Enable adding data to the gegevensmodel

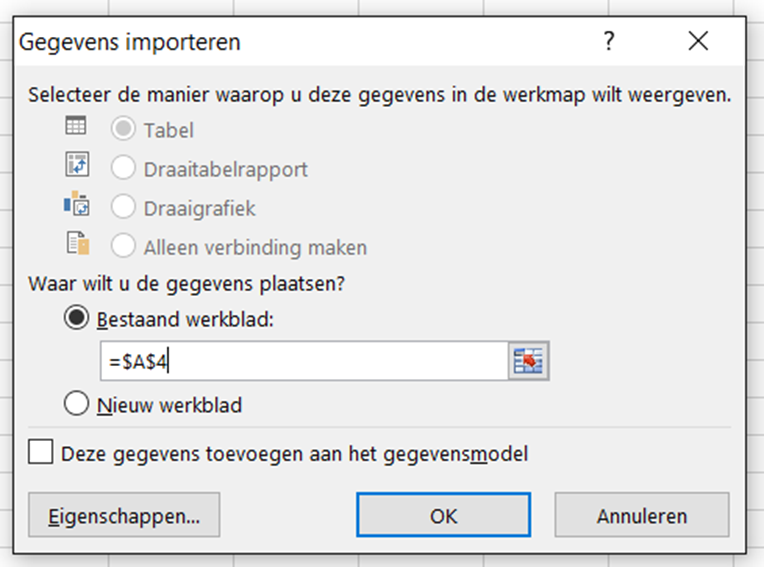coord(40,452)
